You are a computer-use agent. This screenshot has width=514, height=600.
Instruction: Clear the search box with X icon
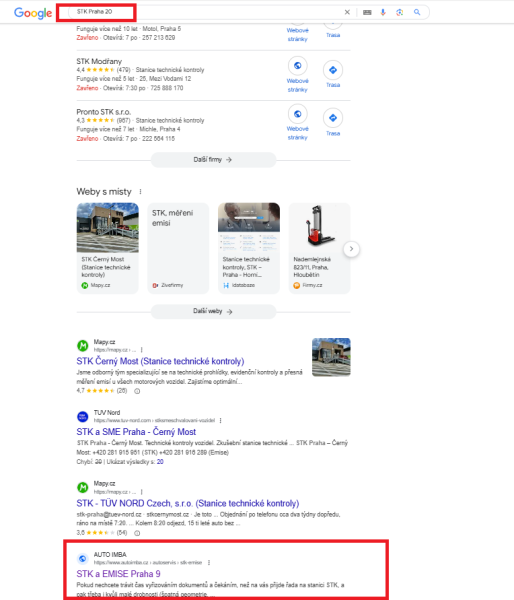[x=347, y=12]
